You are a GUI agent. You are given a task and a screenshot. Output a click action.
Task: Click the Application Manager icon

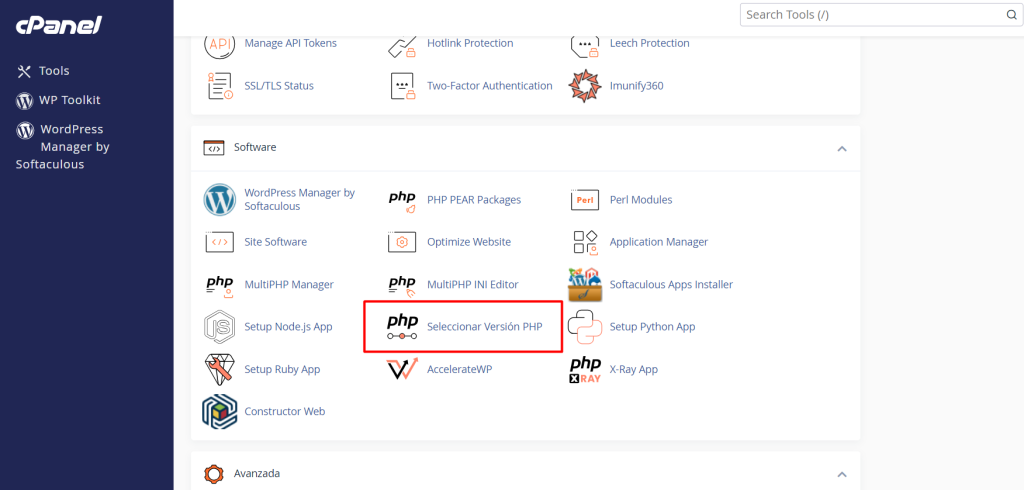[x=585, y=242]
